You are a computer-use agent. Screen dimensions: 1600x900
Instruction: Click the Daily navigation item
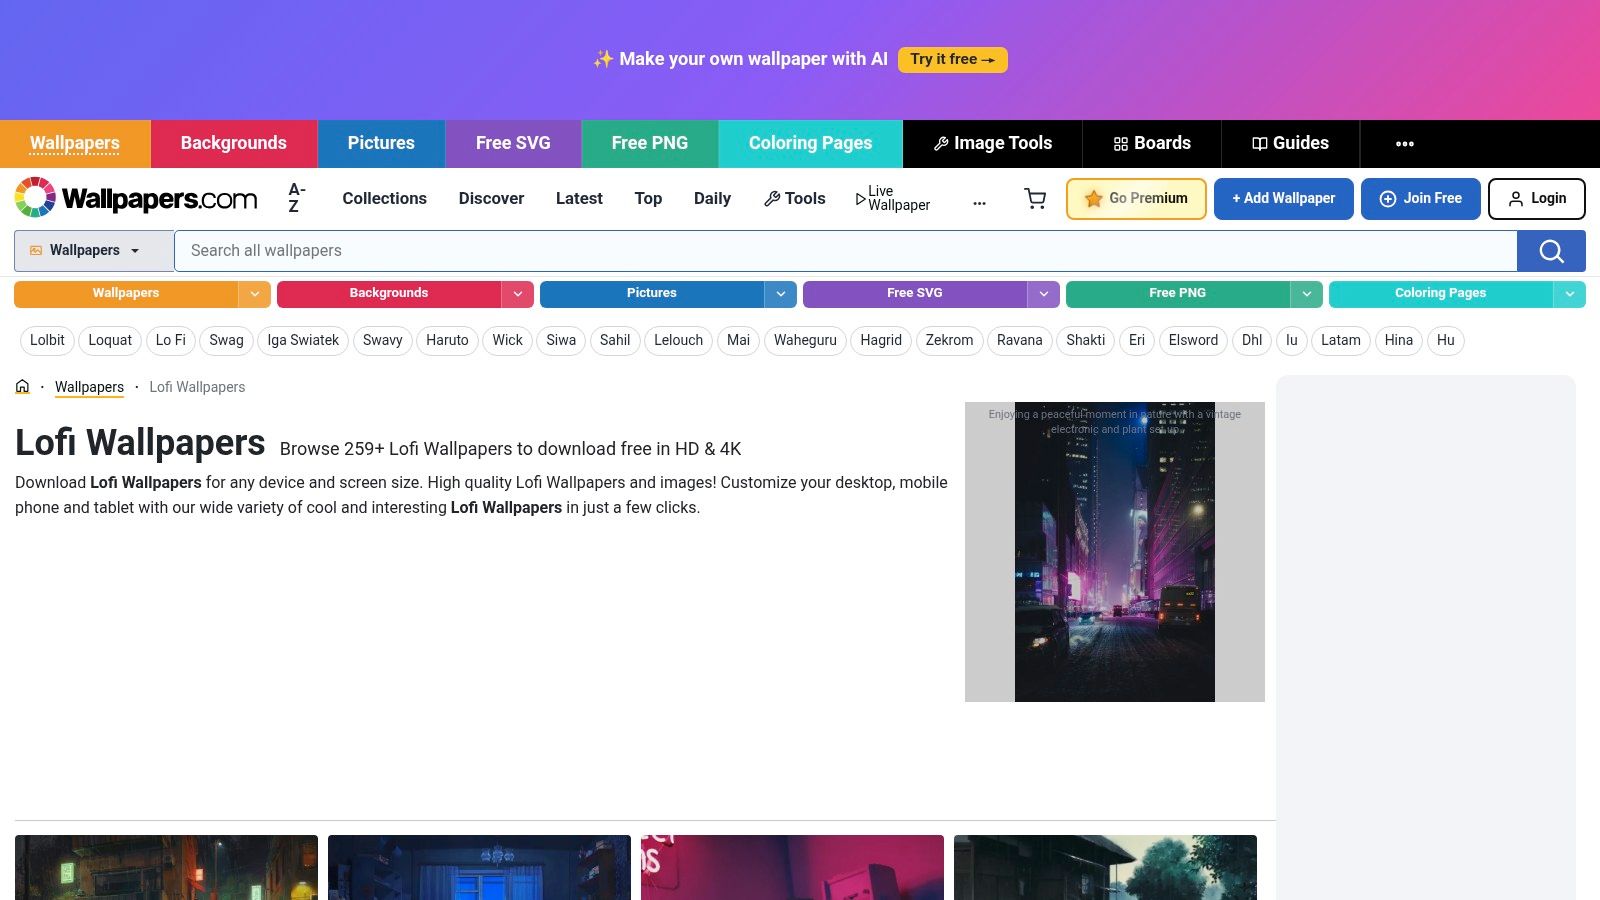(712, 198)
